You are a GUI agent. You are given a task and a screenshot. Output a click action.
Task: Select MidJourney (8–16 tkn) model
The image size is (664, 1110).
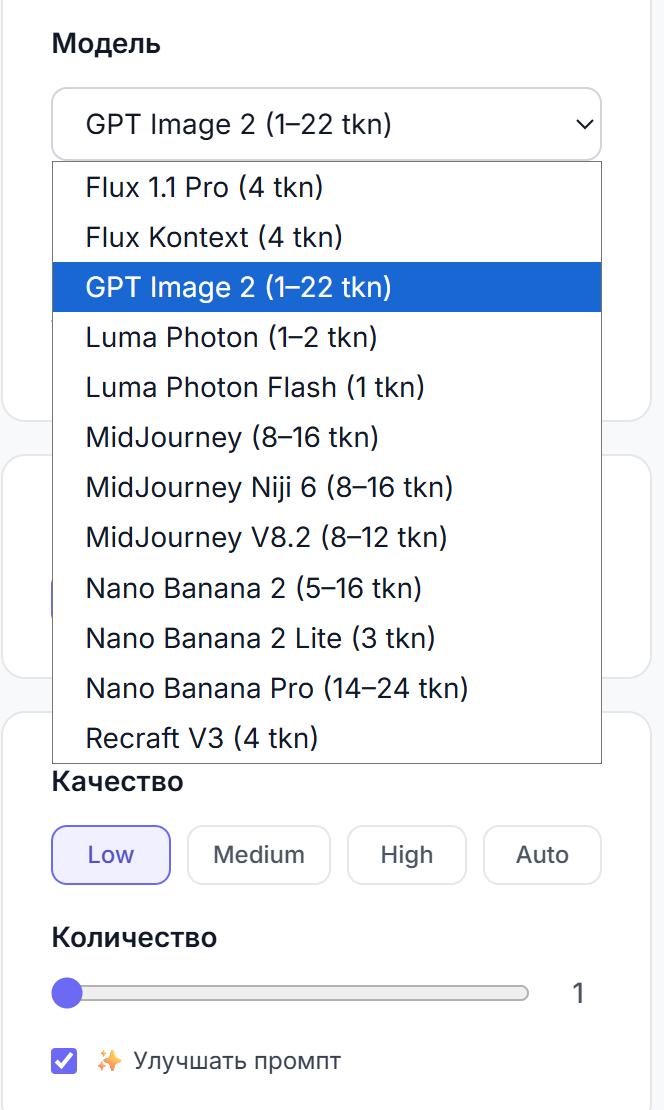pyautogui.click(x=327, y=437)
